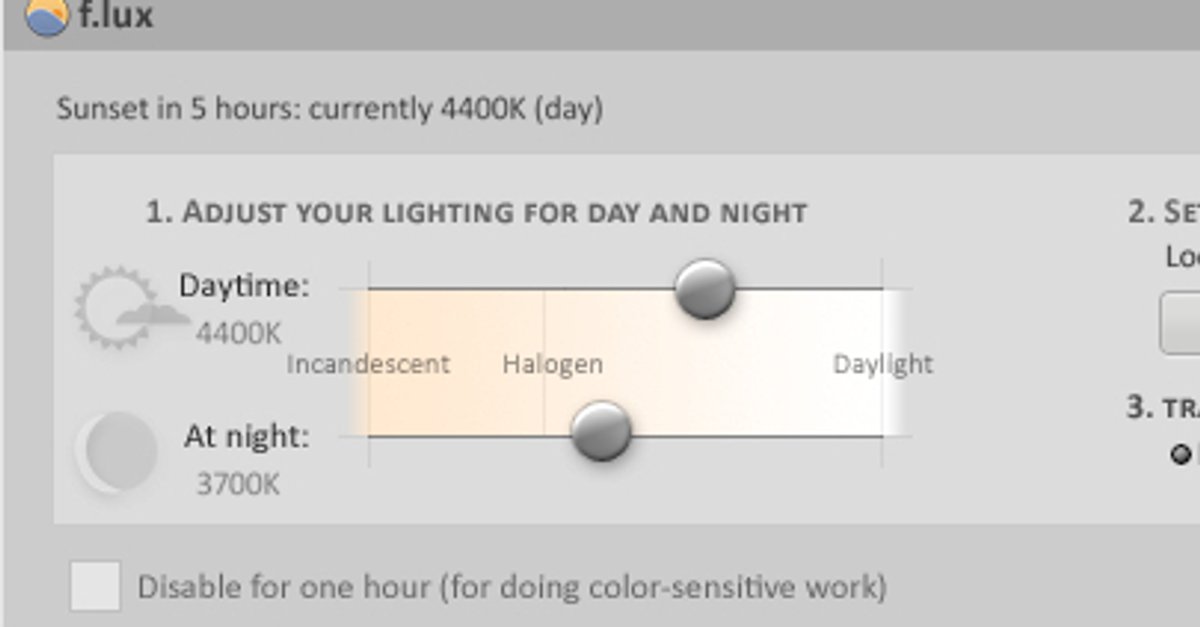The image size is (1200, 627).
Task: Click the Incandescent preset label
Action: coord(368,364)
